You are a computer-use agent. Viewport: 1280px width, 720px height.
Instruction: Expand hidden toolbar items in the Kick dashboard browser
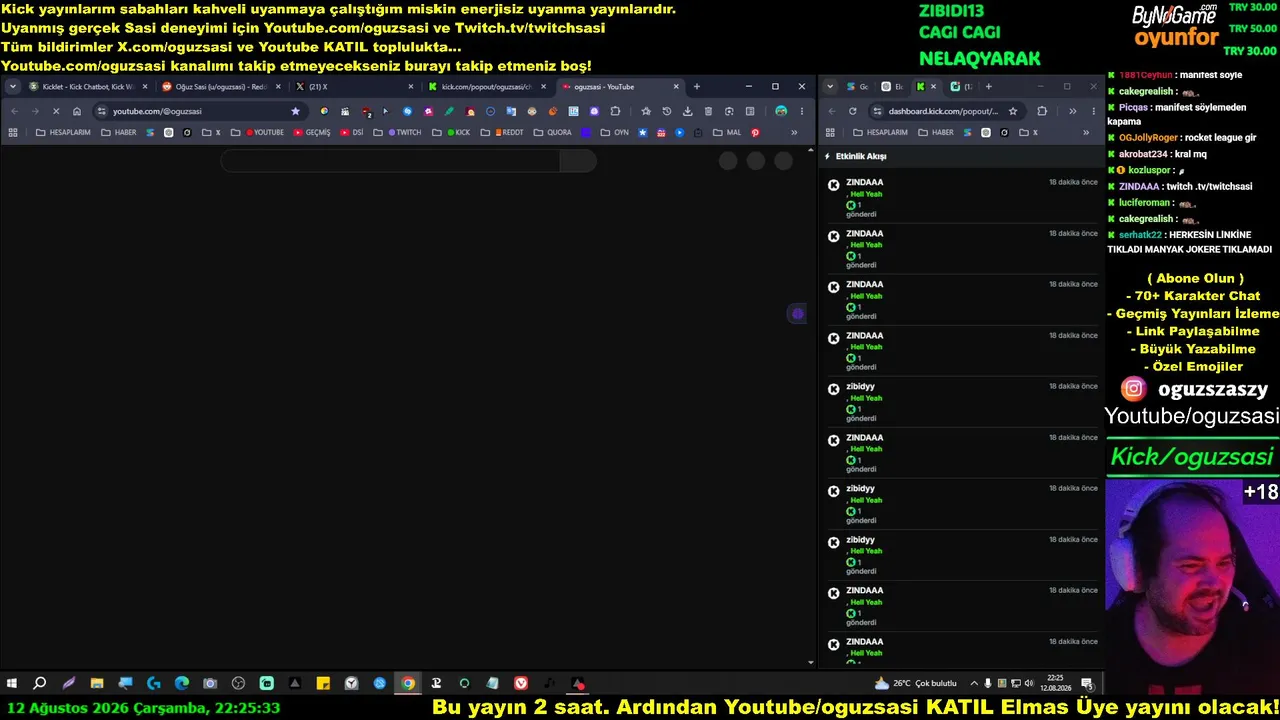tap(1072, 111)
